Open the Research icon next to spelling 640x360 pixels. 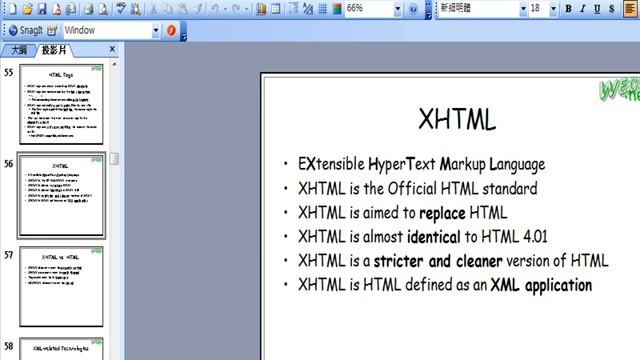coord(136,8)
